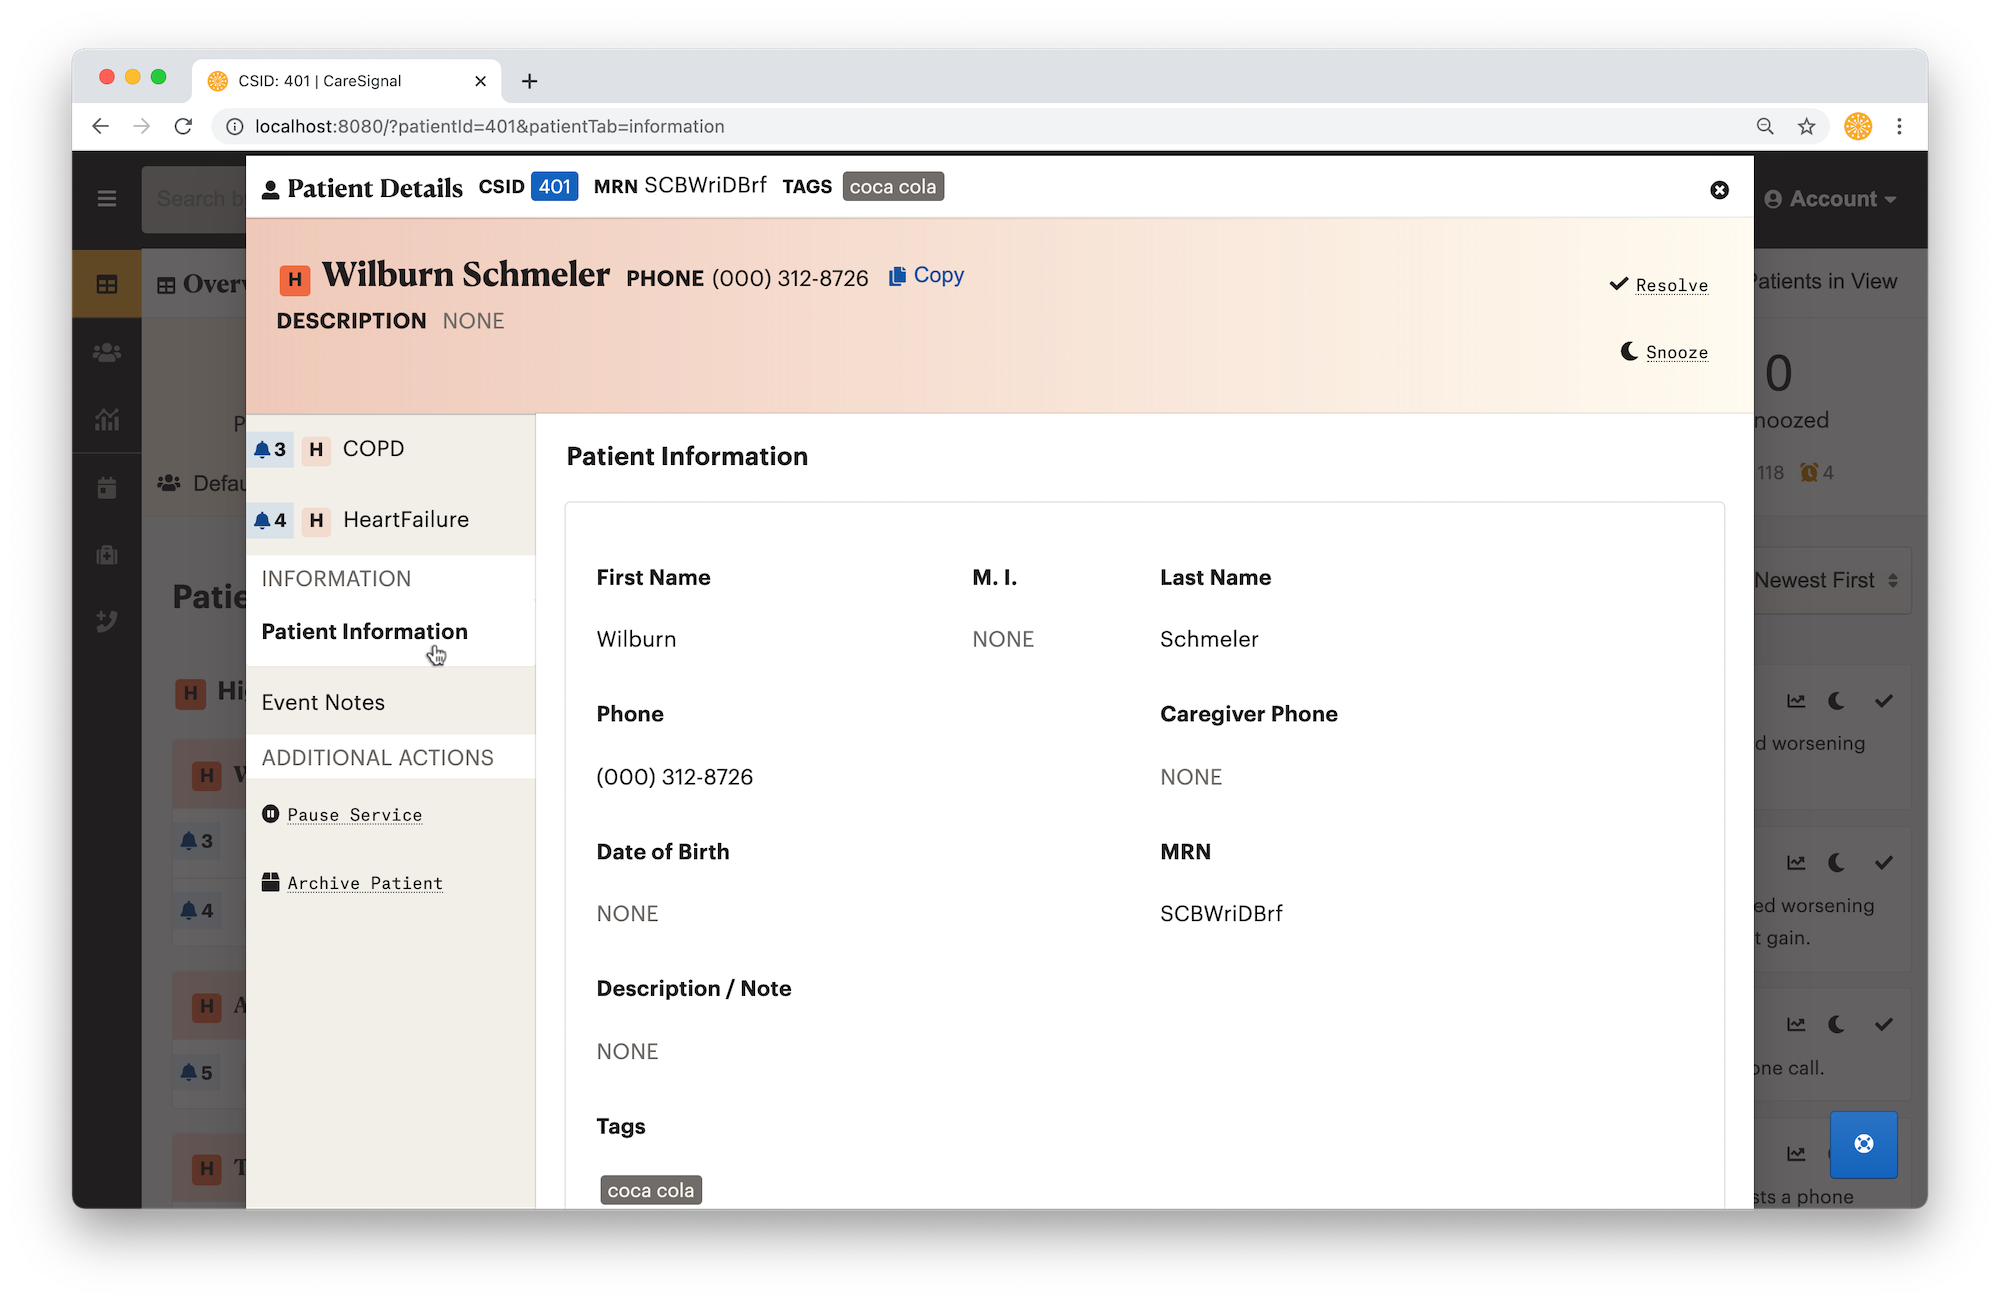Resolve this patient's alerts

click(x=1659, y=285)
